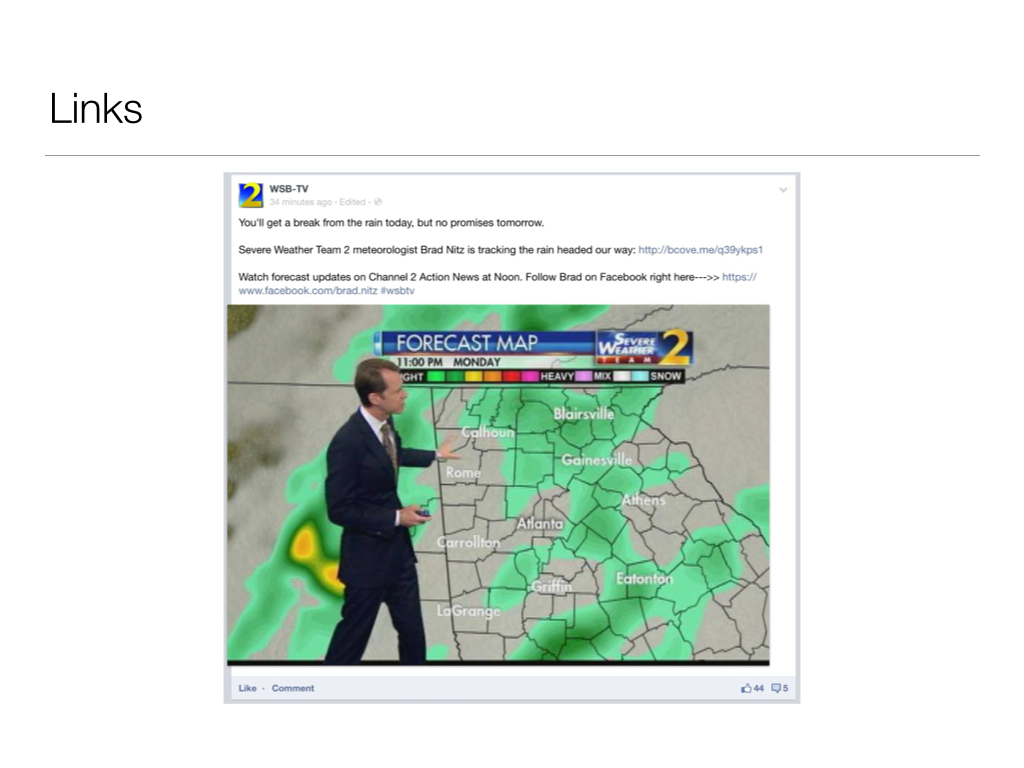
Task: Click the Atlanta label on the map
Action: tap(539, 523)
